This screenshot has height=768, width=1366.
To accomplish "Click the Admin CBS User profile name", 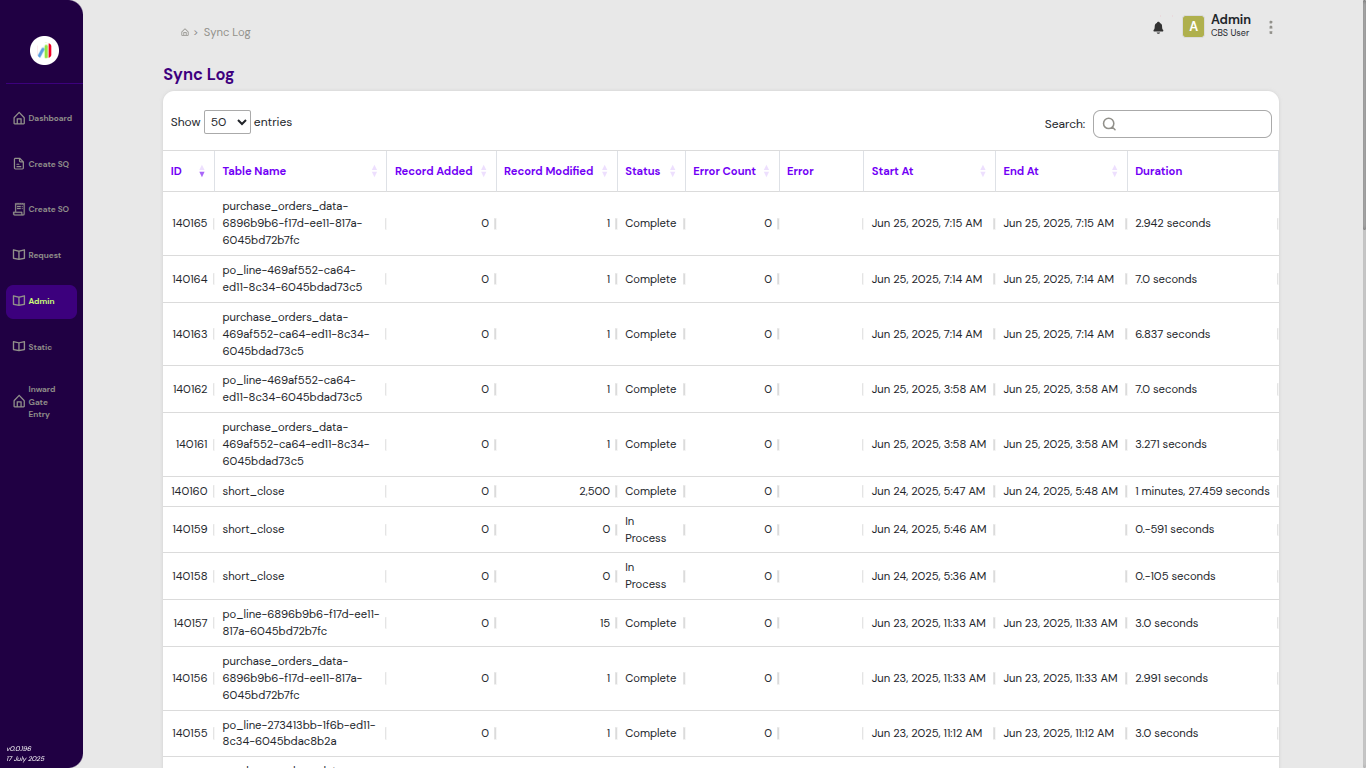I will coord(1230,25).
